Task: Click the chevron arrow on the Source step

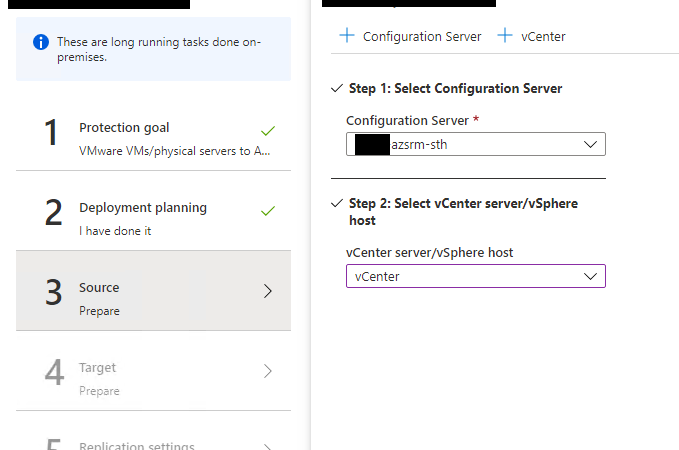Action: (268, 291)
